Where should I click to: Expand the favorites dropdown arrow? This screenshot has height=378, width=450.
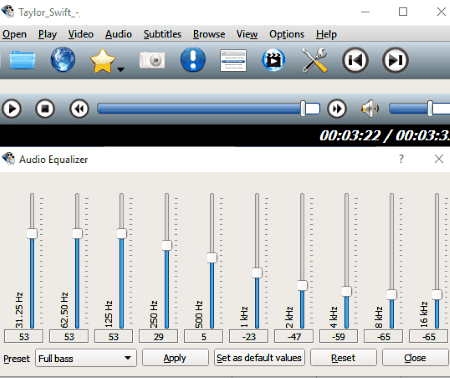pyautogui.click(x=121, y=69)
